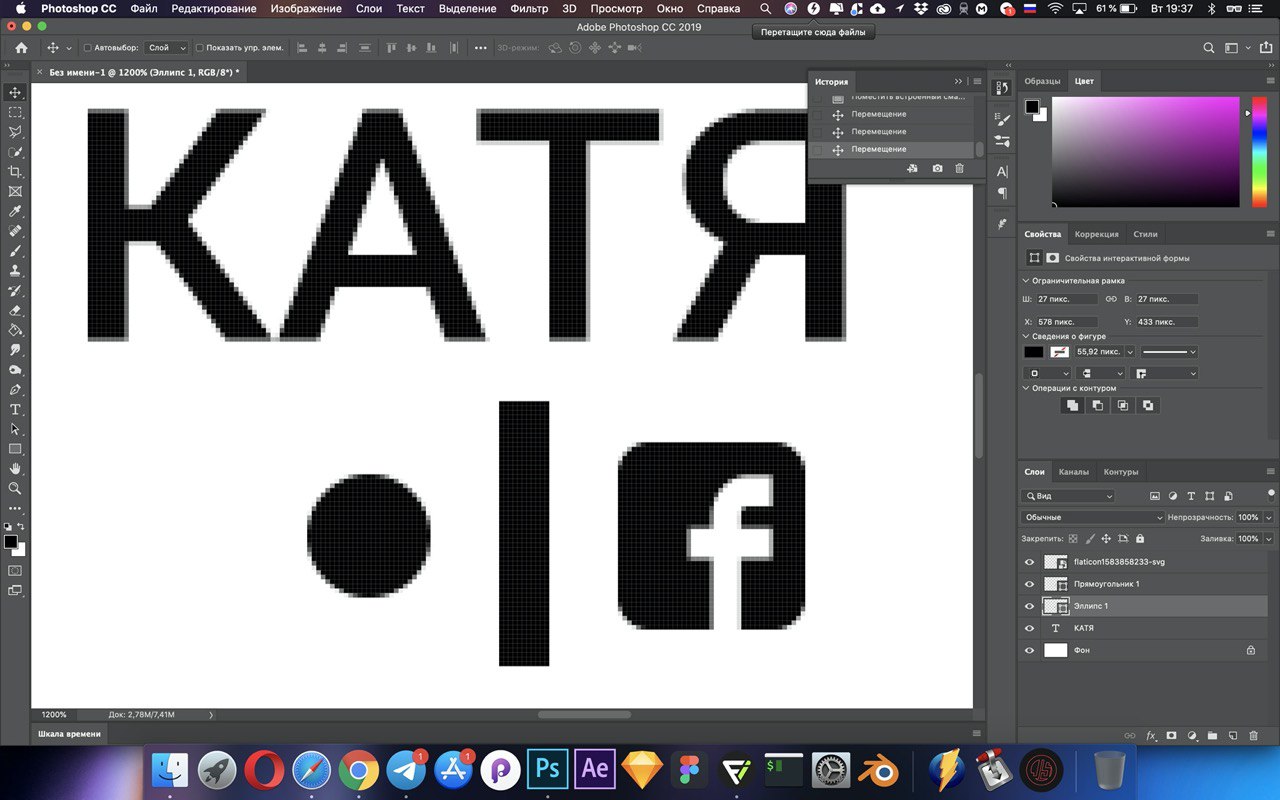Switch to the Коррекция tab
Viewport: 1280px width, 800px height.
coord(1096,234)
